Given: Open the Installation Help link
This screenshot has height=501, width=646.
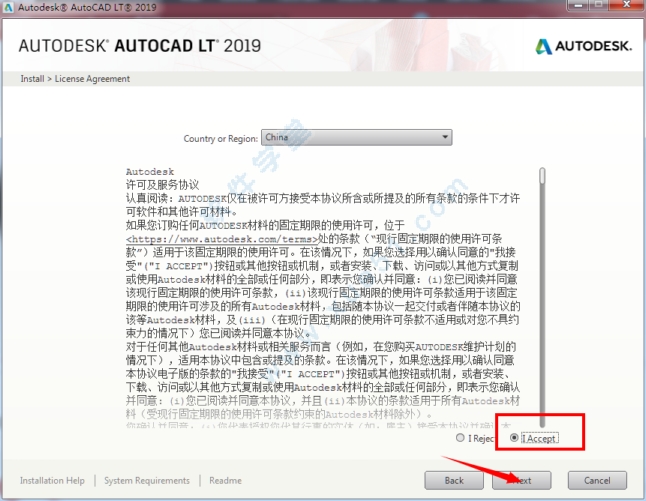Looking at the screenshot, I should tap(52, 480).
